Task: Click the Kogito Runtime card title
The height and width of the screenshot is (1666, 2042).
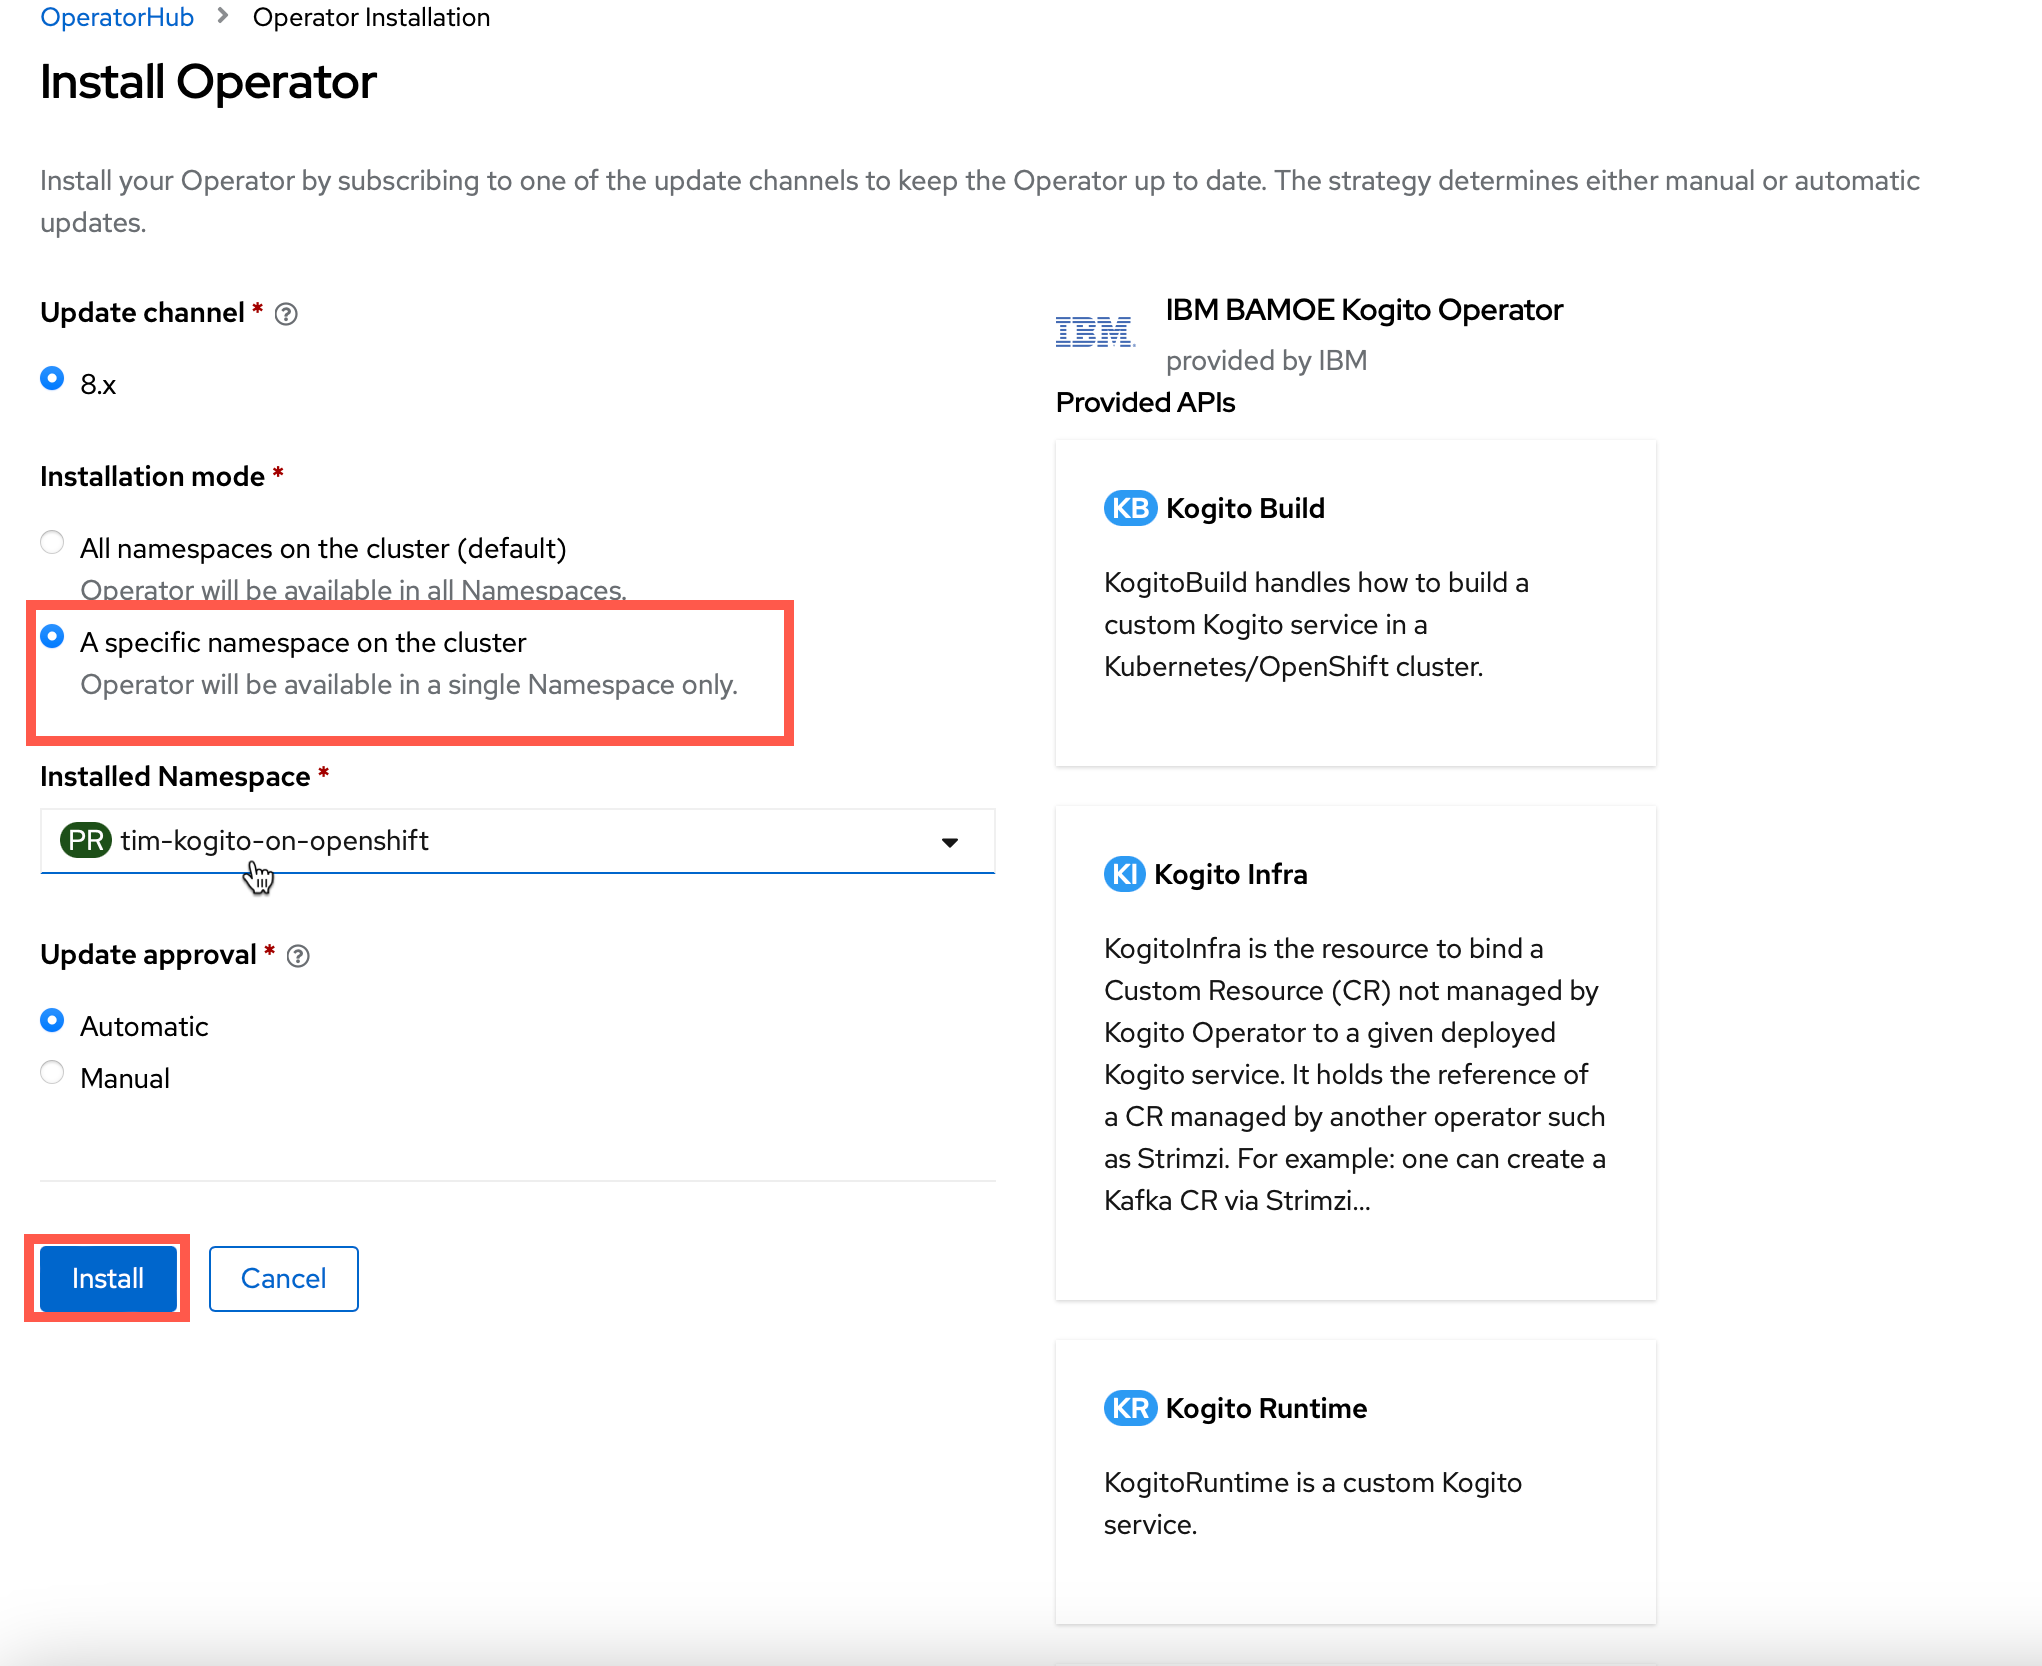Action: pos(1266,1408)
